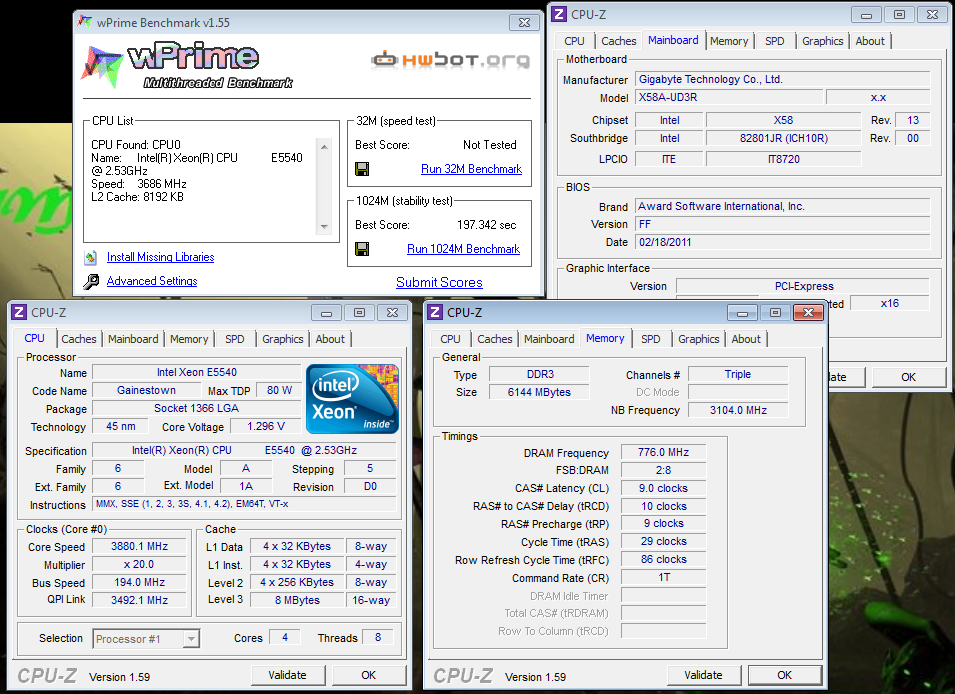955x694 pixels.
Task: Click Install Missing Libraries link
Action: 161,257
